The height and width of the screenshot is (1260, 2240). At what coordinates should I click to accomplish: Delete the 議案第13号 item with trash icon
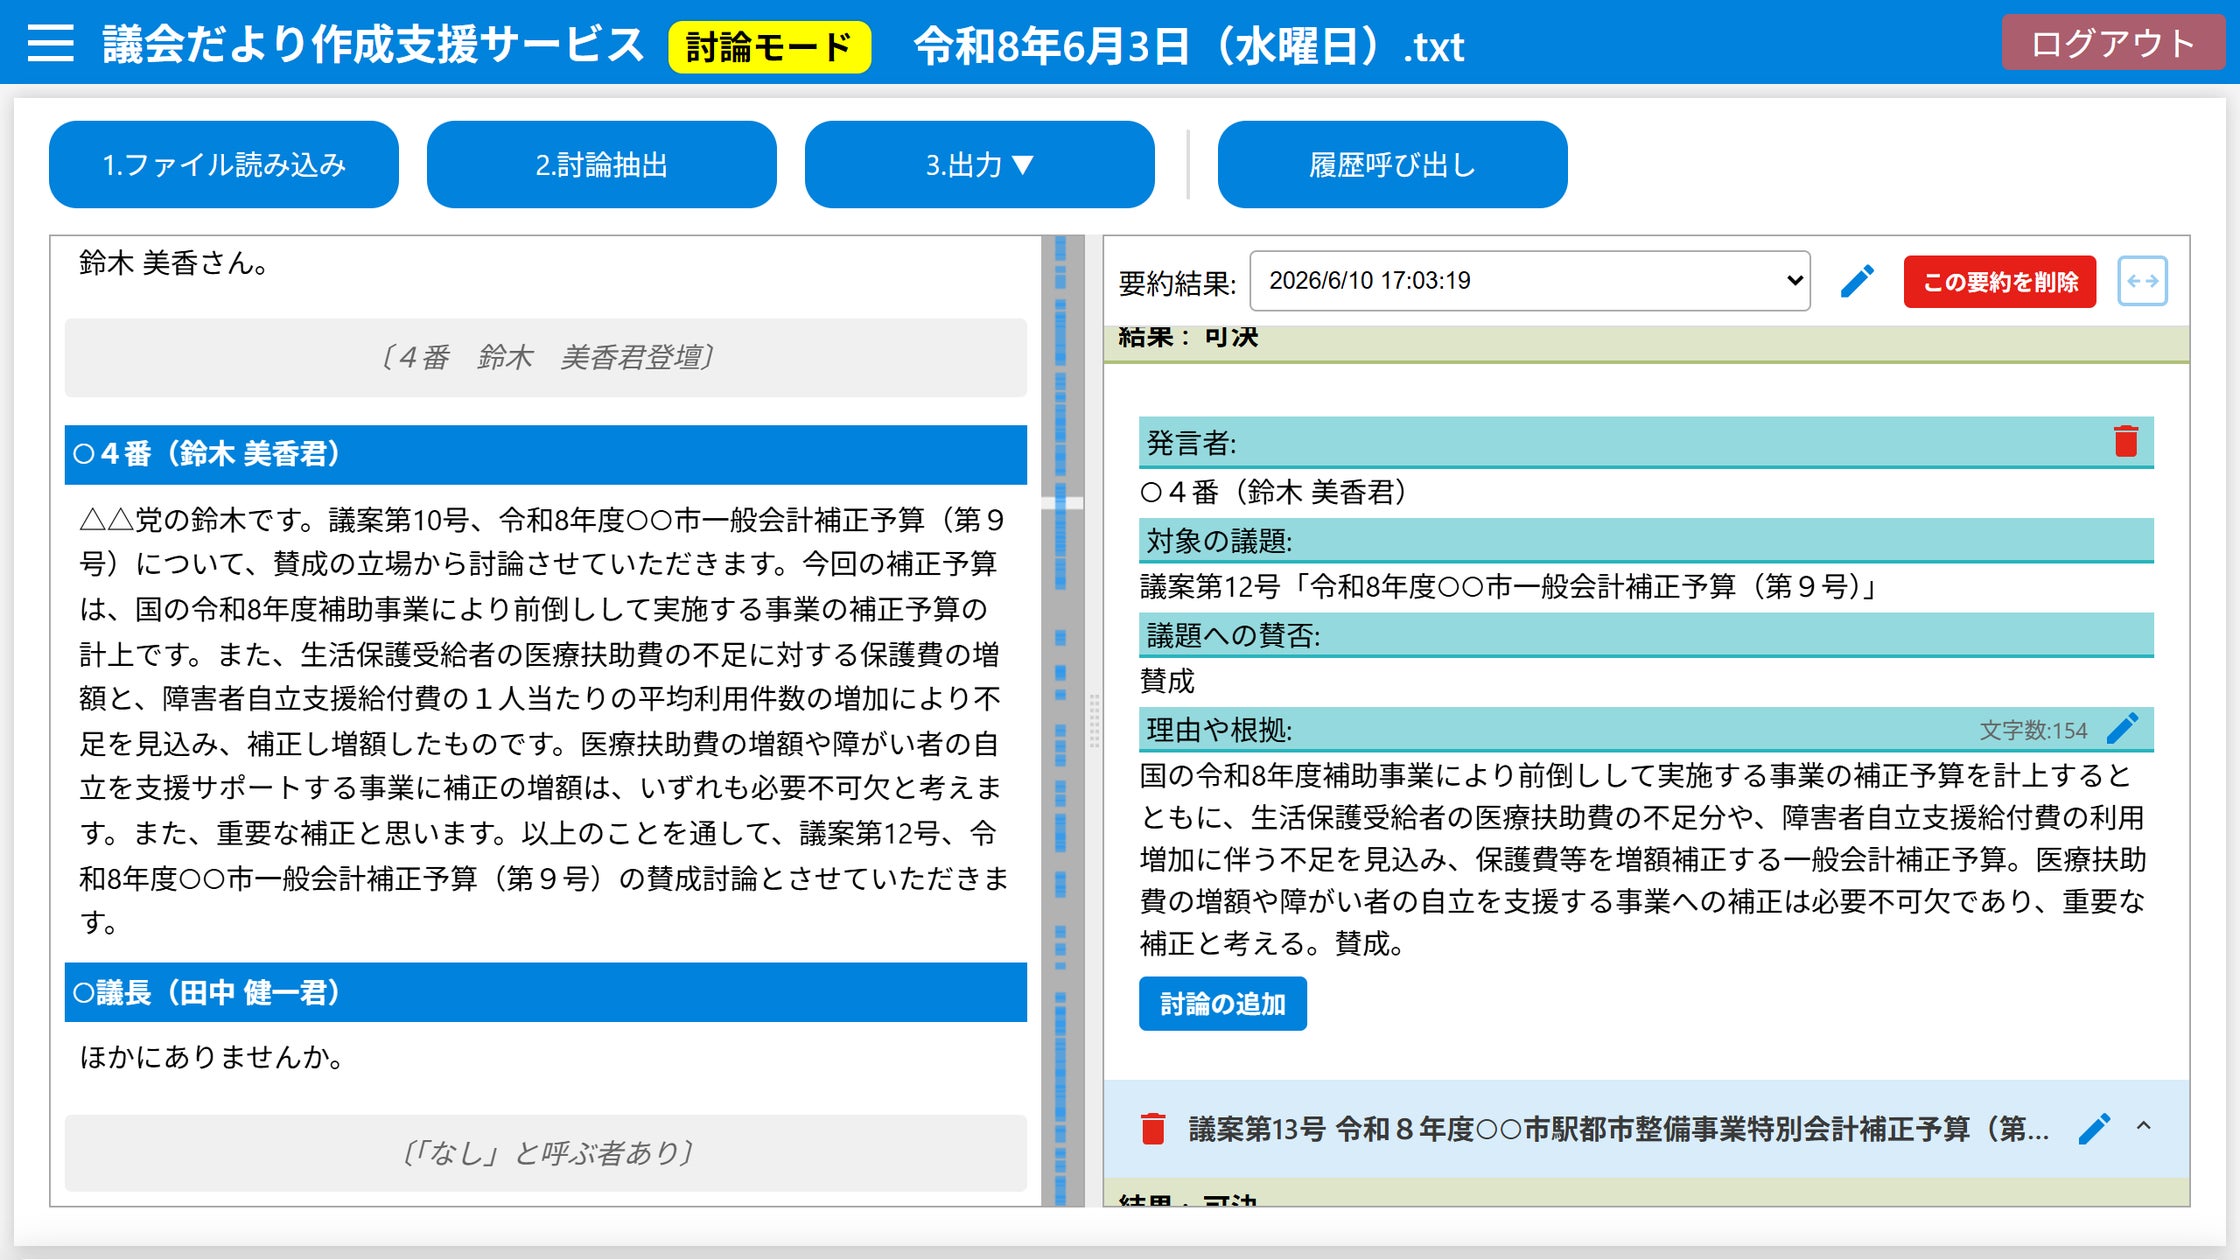click(1153, 1128)
